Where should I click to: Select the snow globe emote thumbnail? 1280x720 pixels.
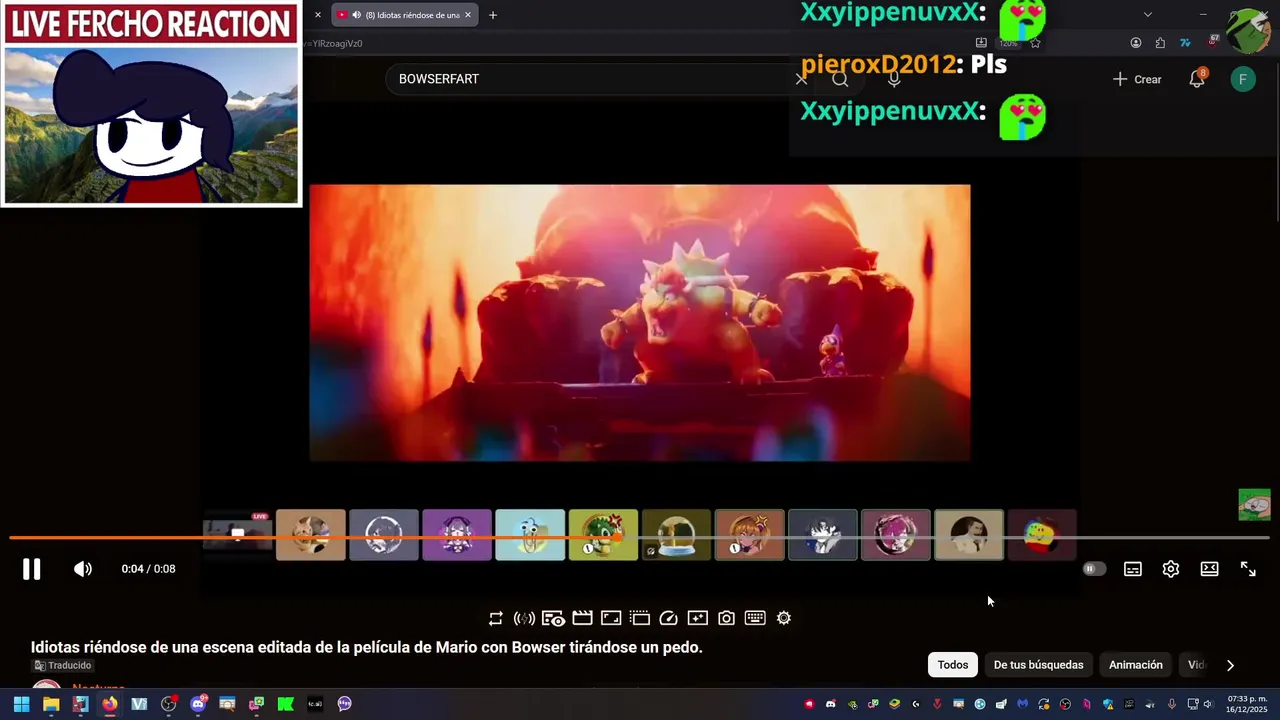676,534
